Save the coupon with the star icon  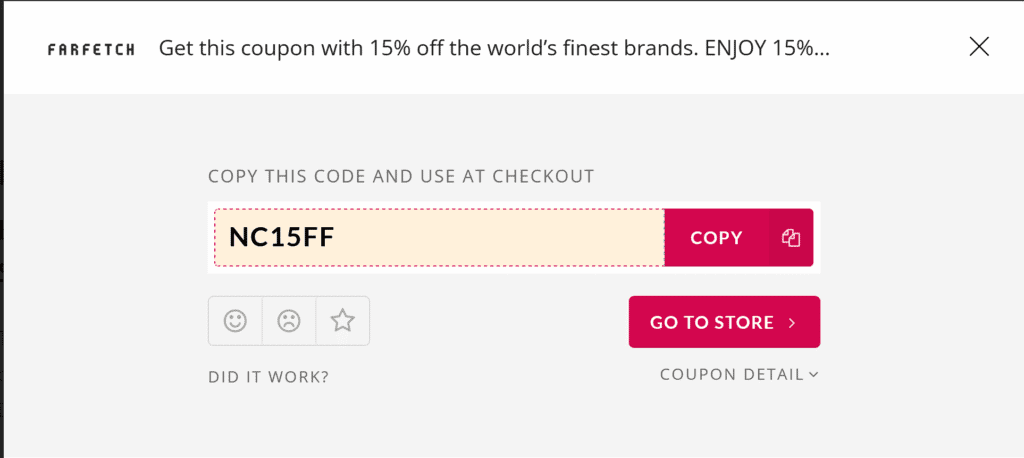point(342,321)
